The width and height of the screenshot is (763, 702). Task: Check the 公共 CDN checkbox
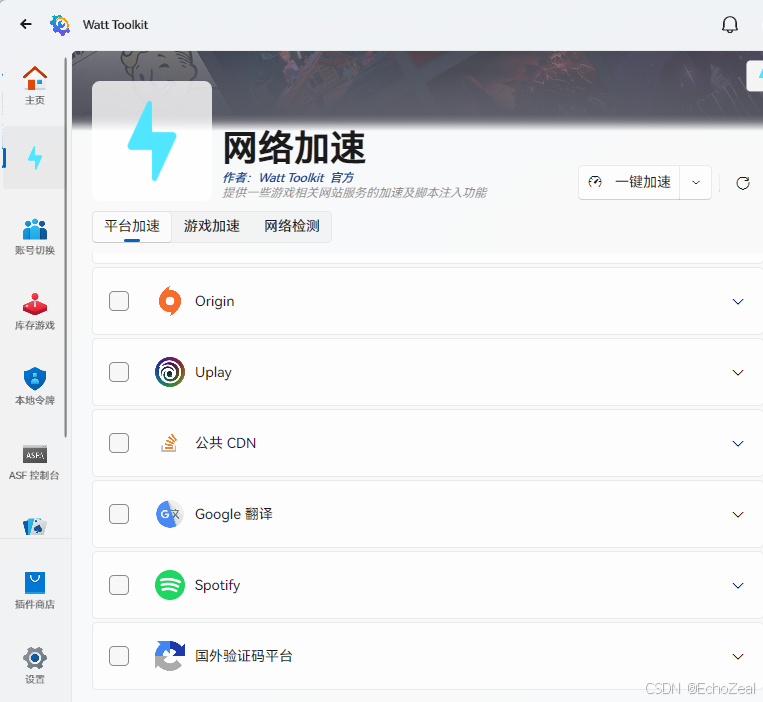(x=119, y=443)
